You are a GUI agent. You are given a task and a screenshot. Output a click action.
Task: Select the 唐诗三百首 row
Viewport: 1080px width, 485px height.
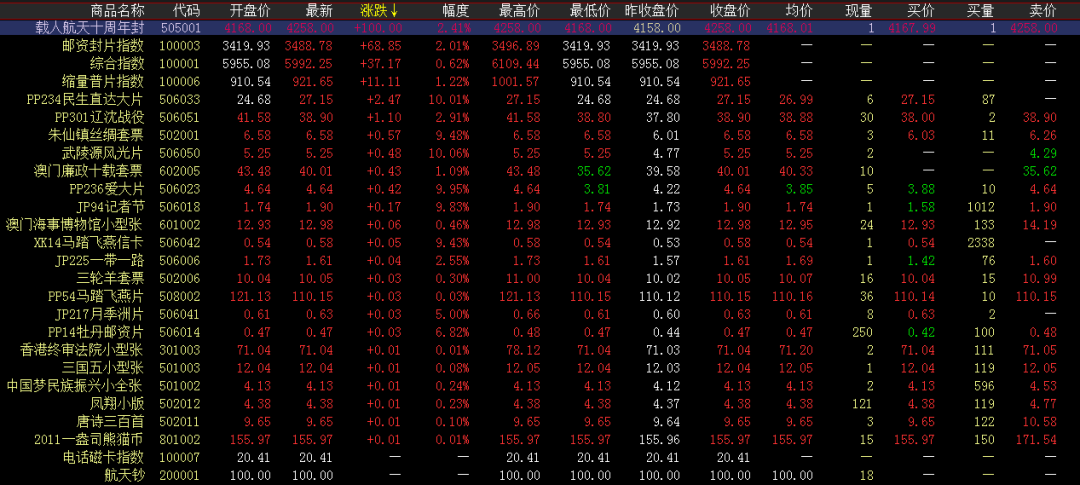tap(540, 422)
